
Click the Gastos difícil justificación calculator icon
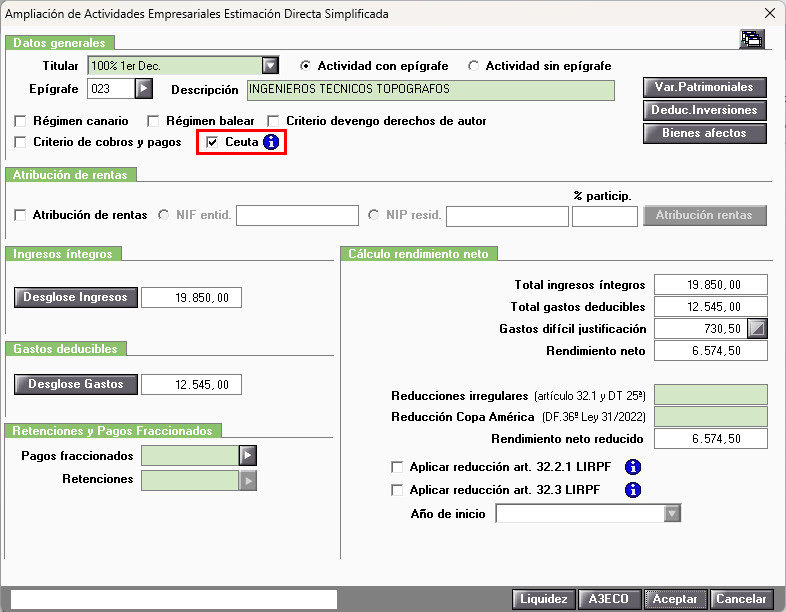757,329
